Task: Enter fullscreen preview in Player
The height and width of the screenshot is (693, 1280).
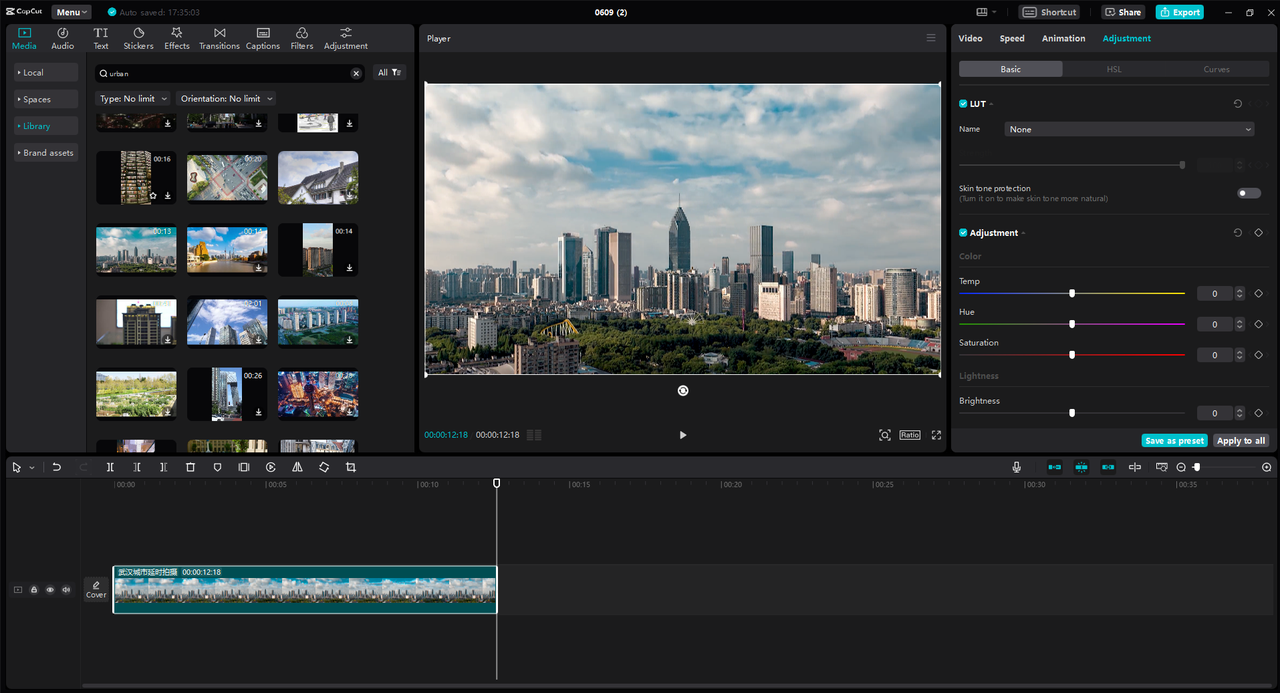Action: (936, 435)
